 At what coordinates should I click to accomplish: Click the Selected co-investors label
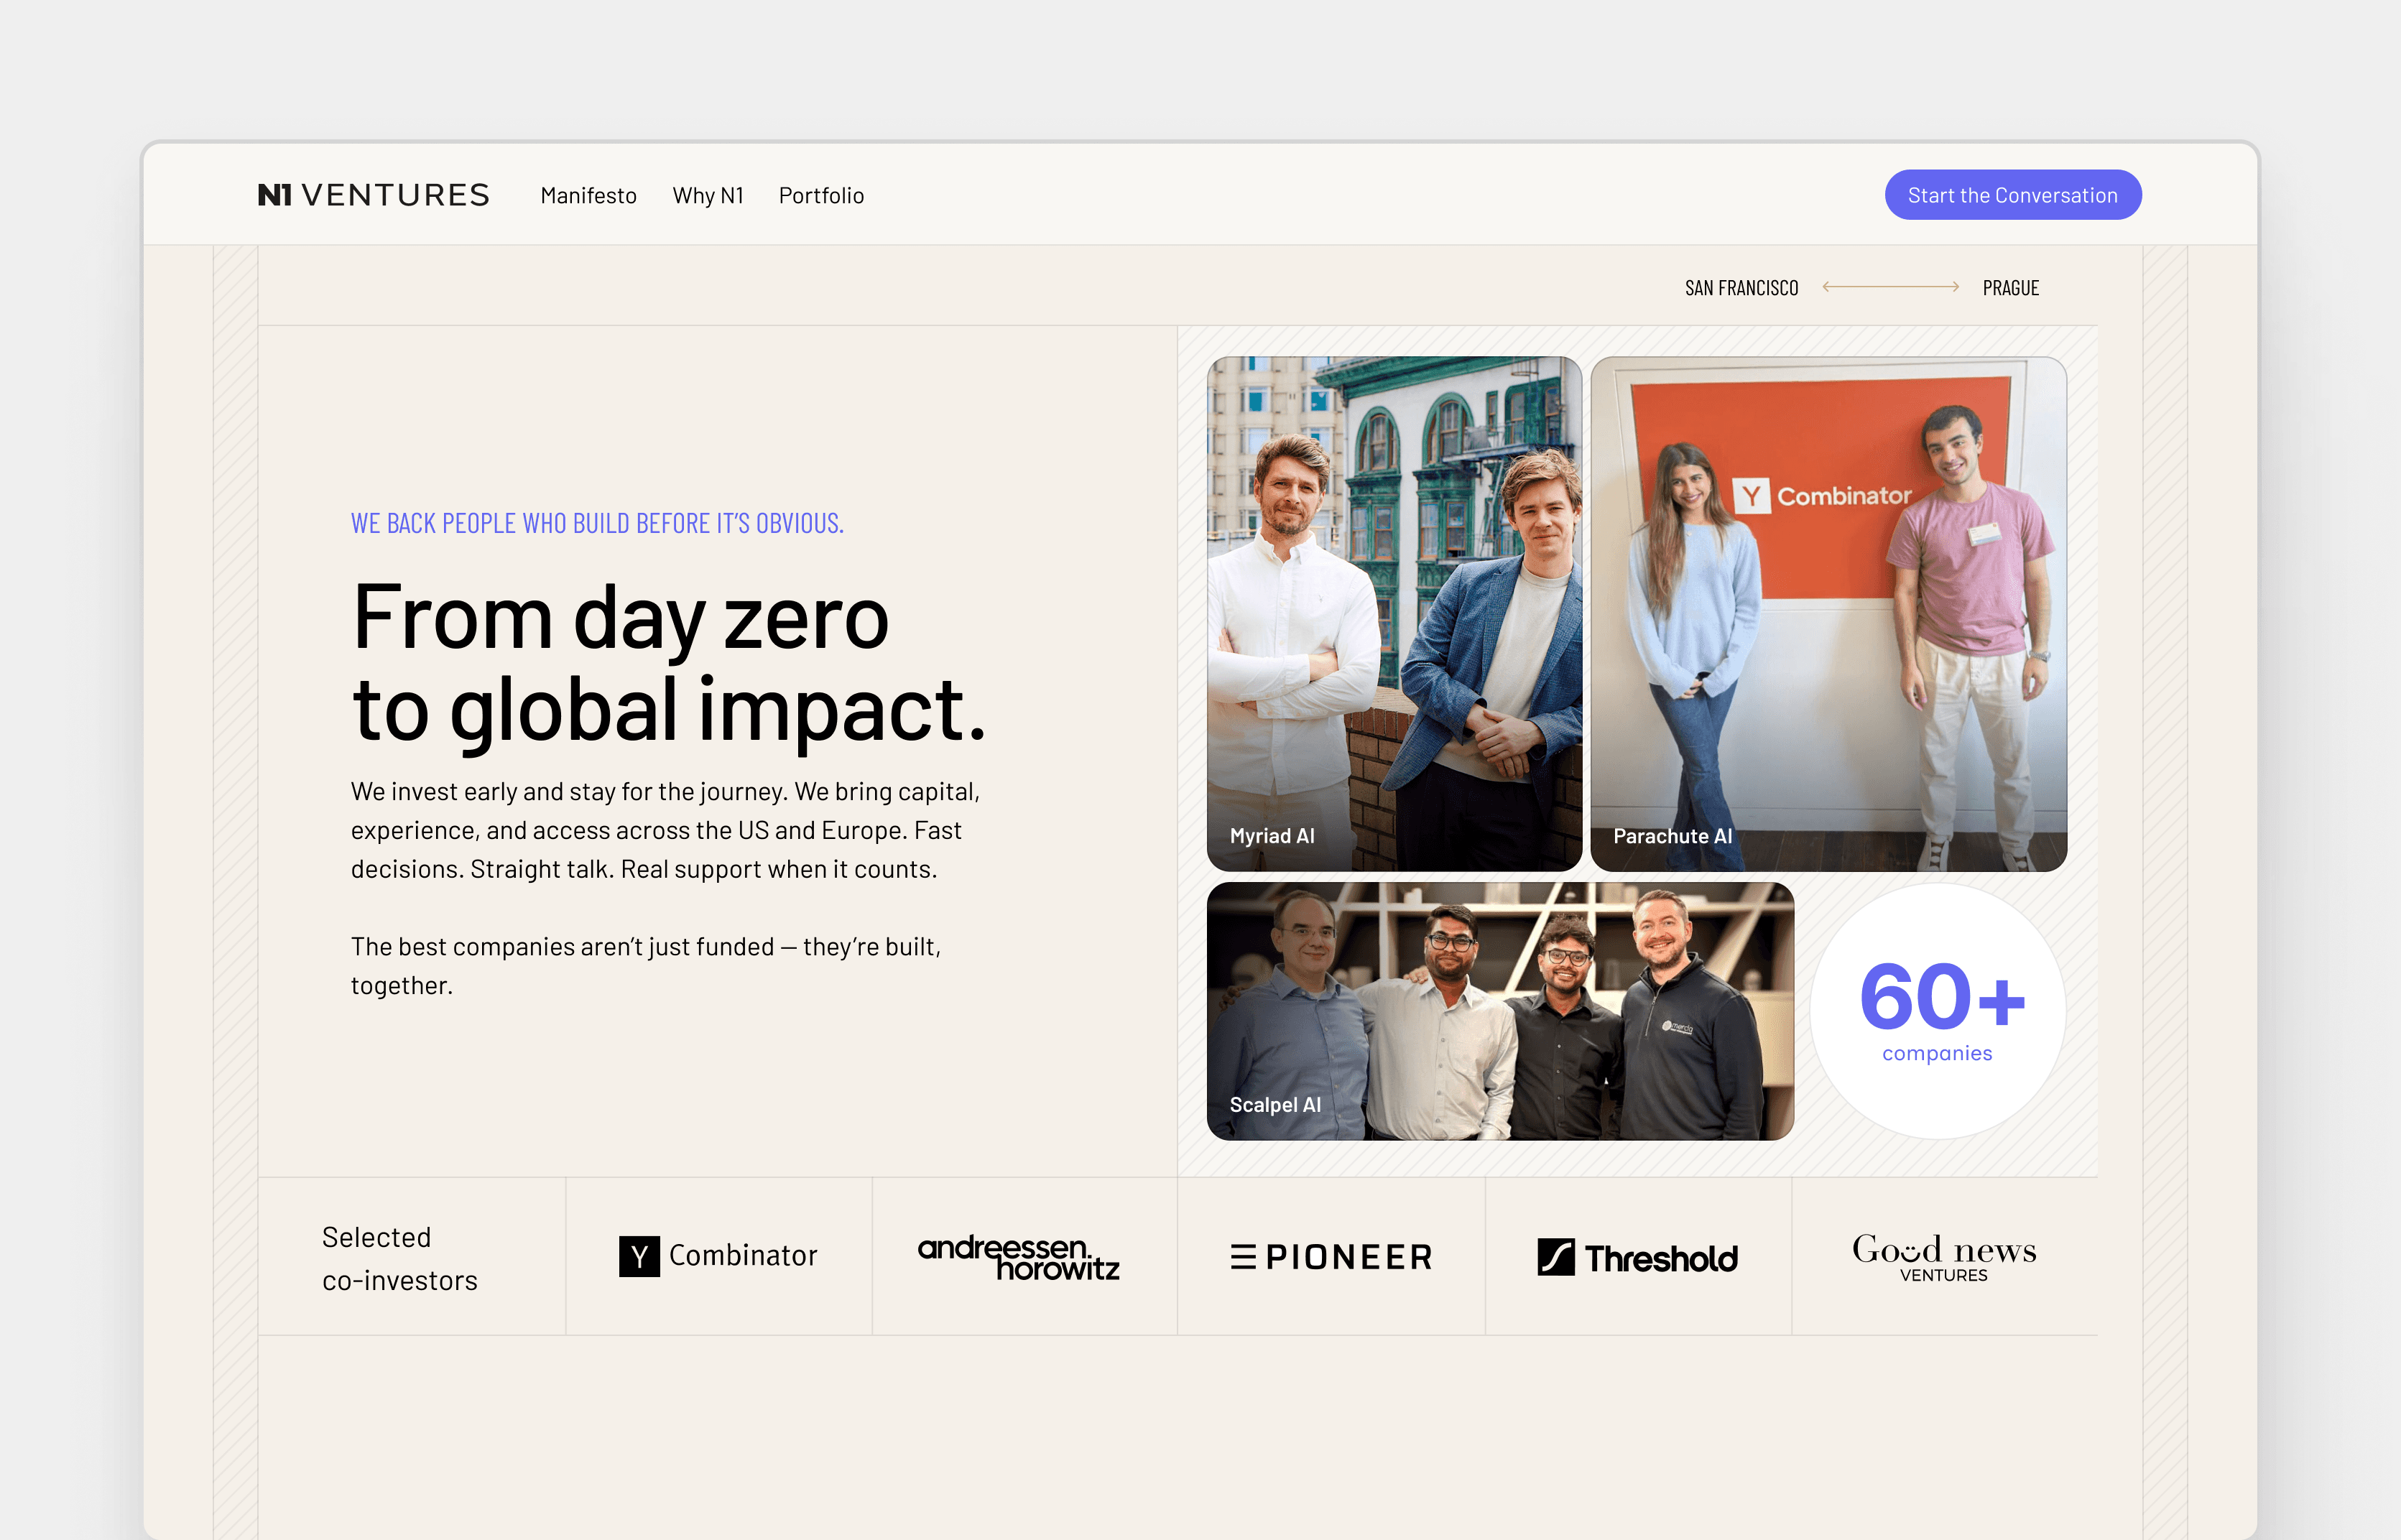pyautogui.click(x=399, y=1259)
